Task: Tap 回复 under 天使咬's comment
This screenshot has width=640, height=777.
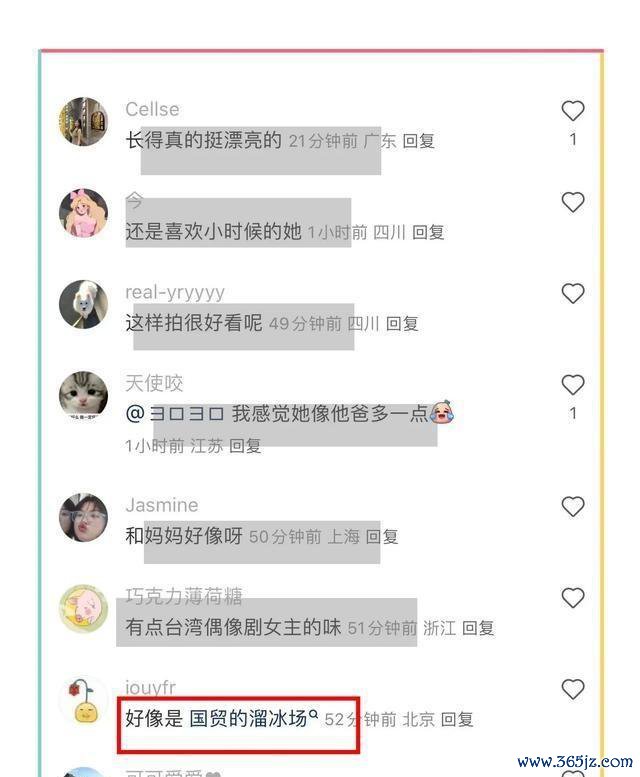Action: pyautogui.click(x=245, y=446)
